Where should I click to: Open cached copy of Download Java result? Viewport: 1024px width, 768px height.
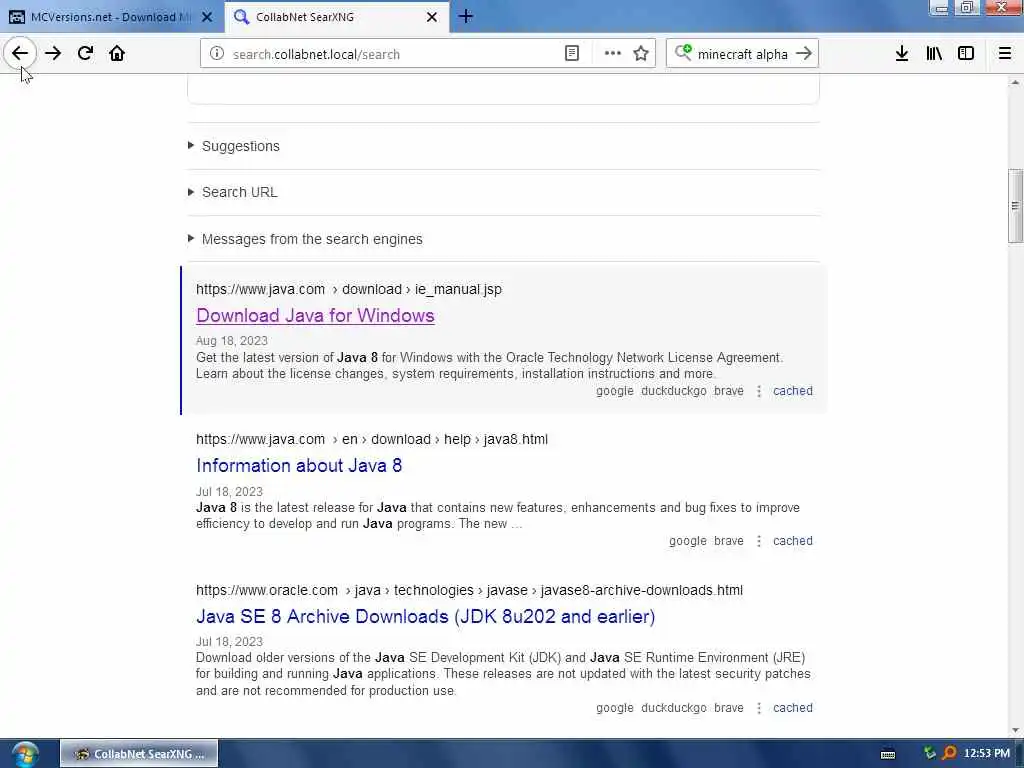[x=793, y=391]
